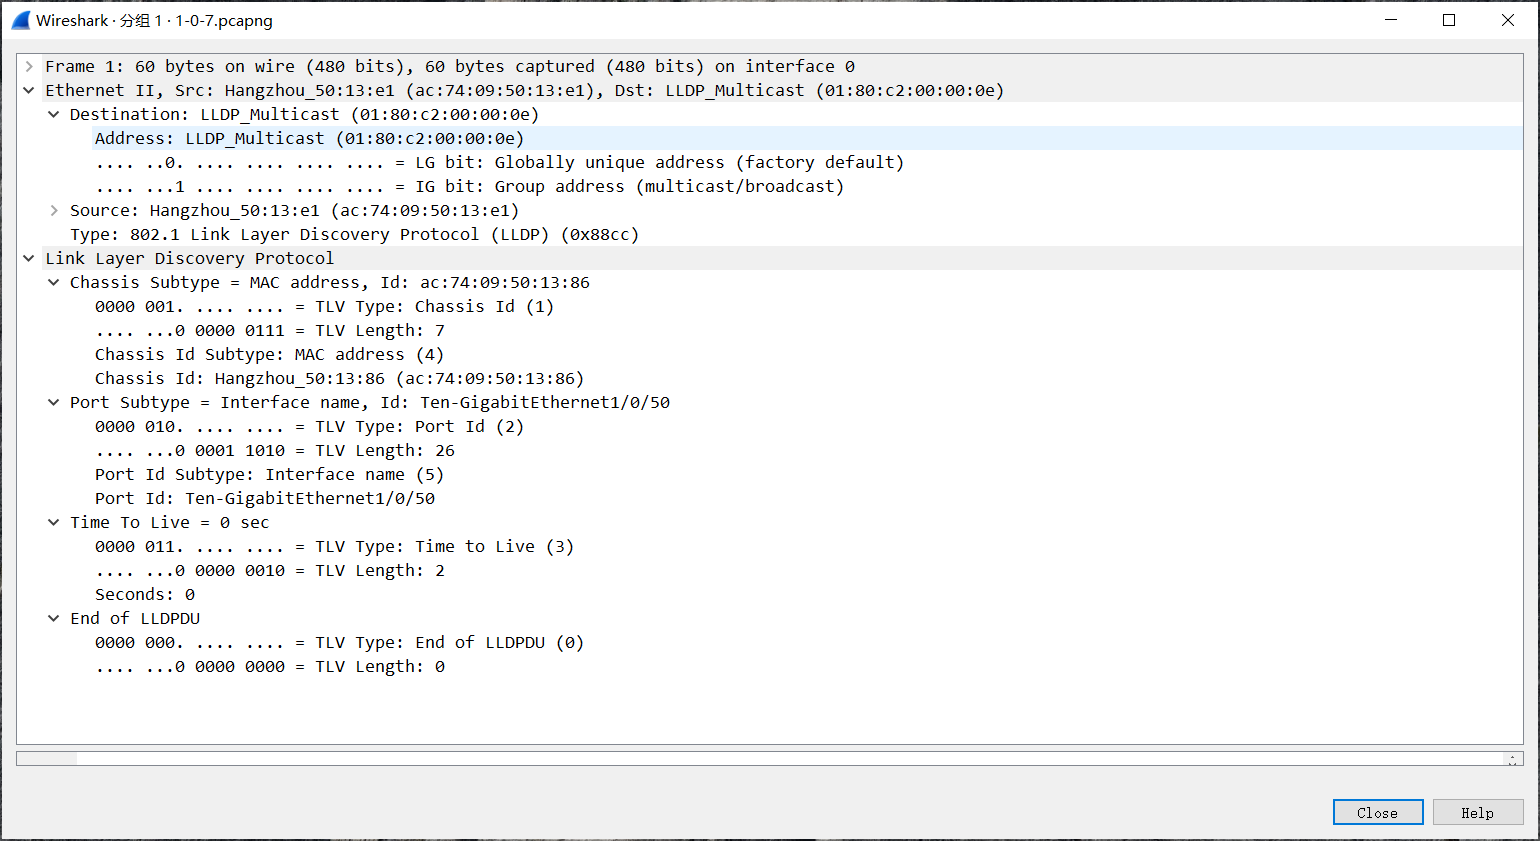
Task: Expand the Source Hangzhou_50:13:e1 node
Action: 54,211
